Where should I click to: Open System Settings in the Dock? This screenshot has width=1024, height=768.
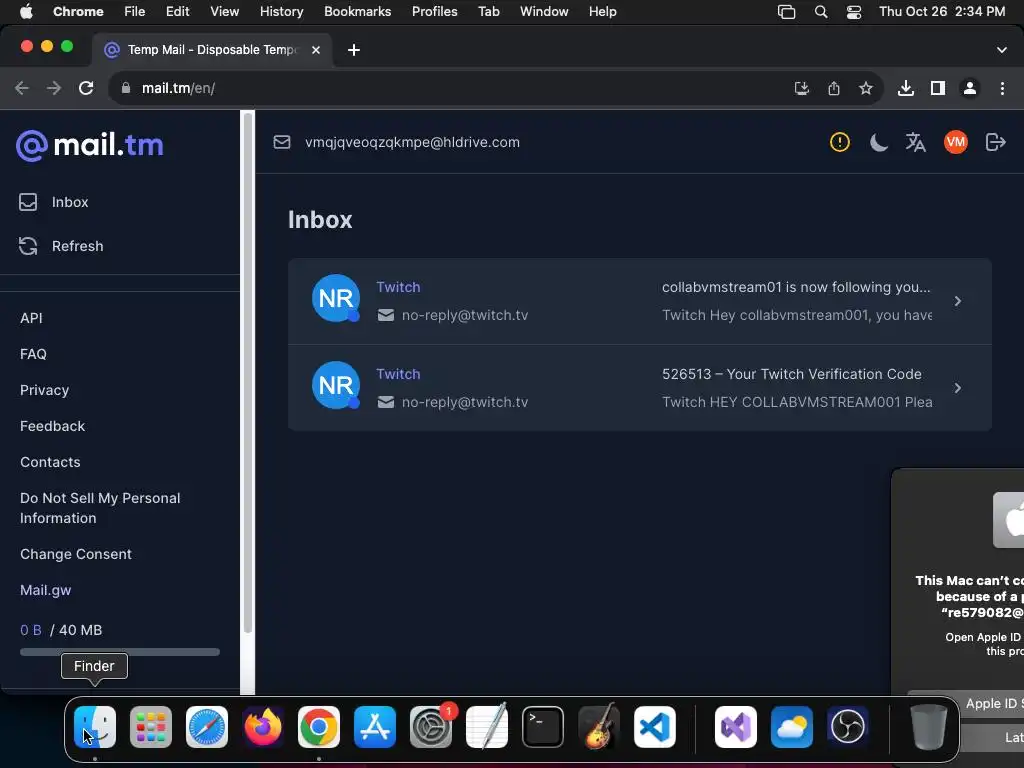[x=431, y=727]
